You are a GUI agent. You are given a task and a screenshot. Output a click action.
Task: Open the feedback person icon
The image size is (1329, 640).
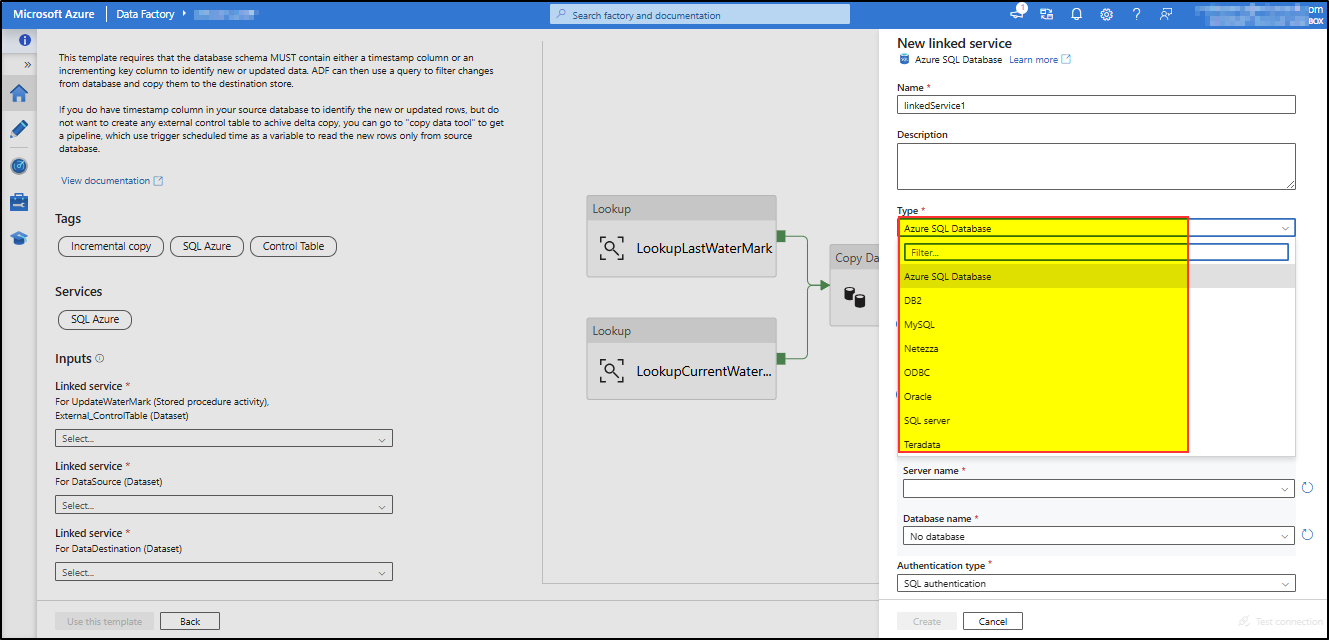(x=1166, y=14)
